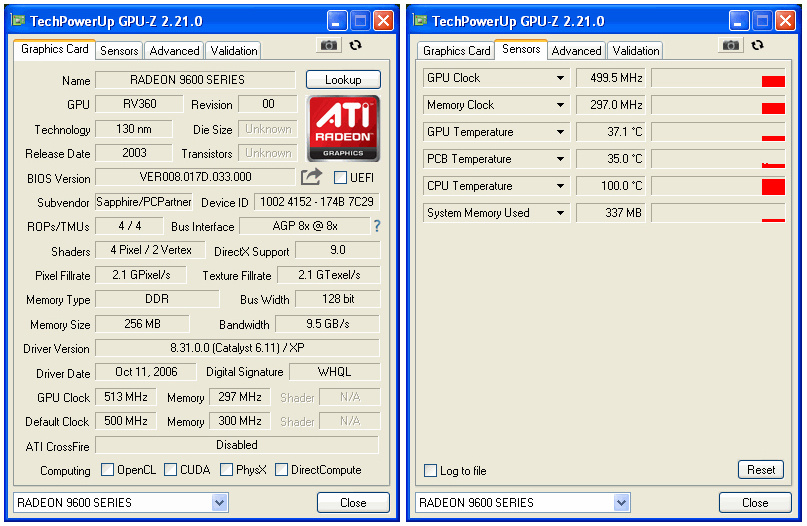This screenshot has height=526, width=807.
Task: Click the ATI Radeon Graphics logo
Action: (343, 129)
